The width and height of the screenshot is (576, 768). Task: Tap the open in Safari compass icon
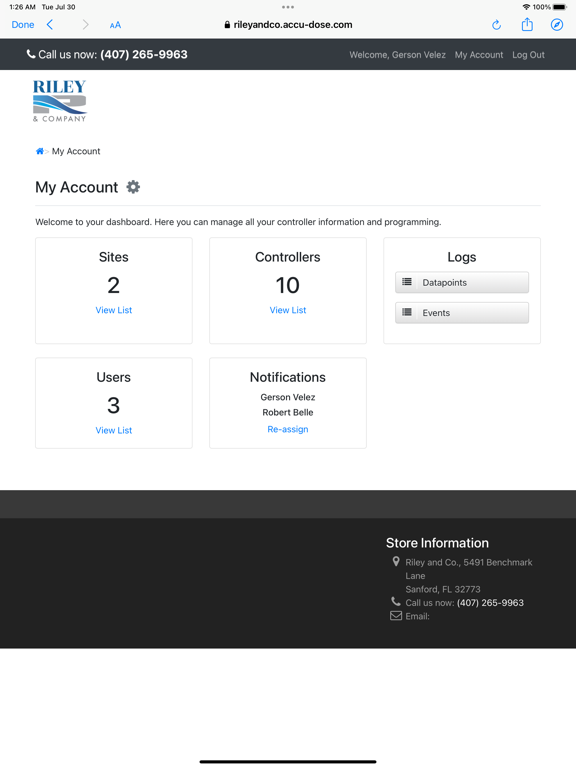point(557,25)
